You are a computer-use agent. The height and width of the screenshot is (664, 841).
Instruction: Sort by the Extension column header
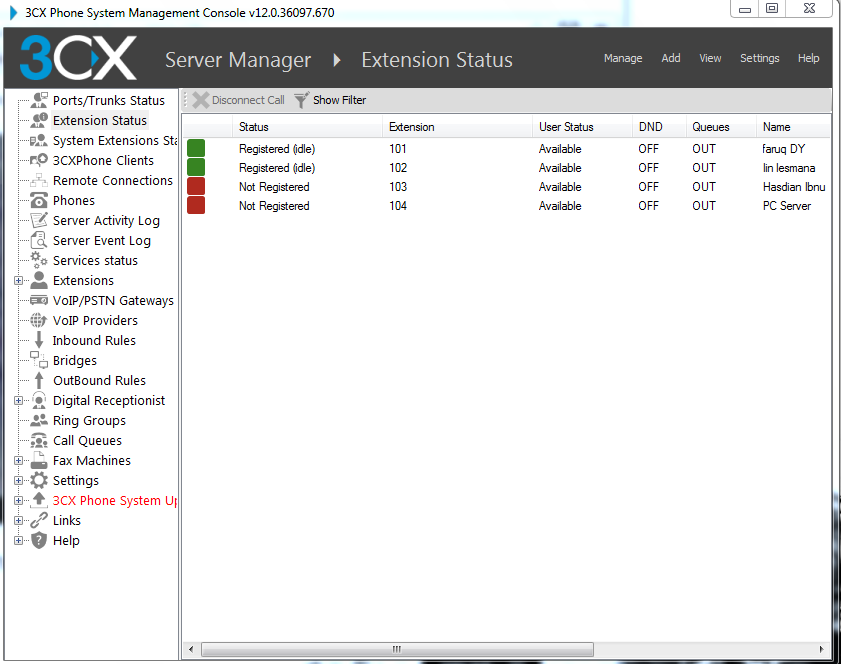click(457, 127)
